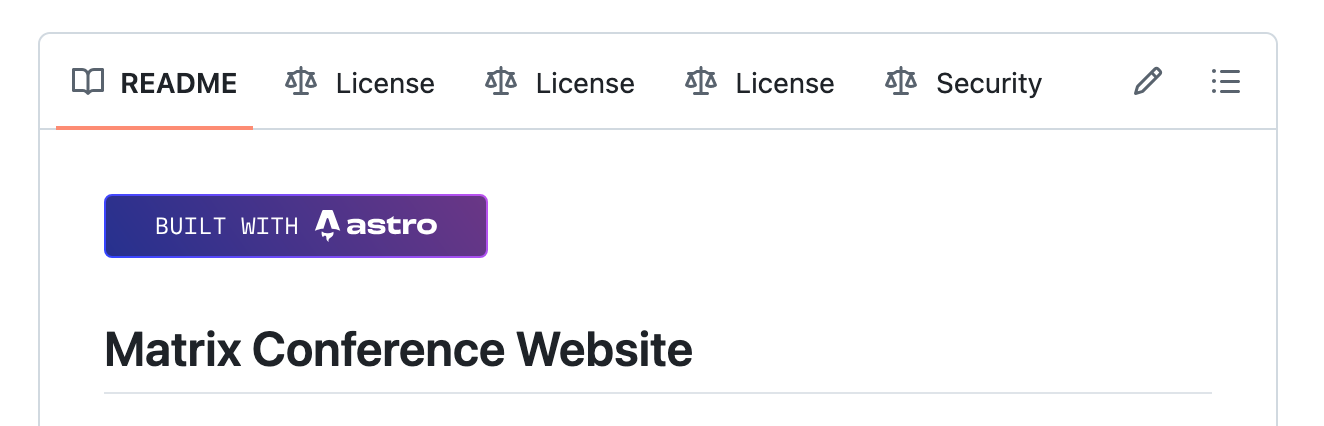Click the Matrix Conference Website heading
Viewport: 1324px width, 426px height.
[x=399, y=350]
